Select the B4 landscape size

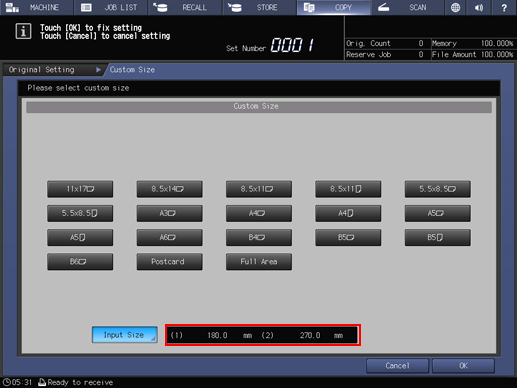pyautogui.click(x=259, y=237)
